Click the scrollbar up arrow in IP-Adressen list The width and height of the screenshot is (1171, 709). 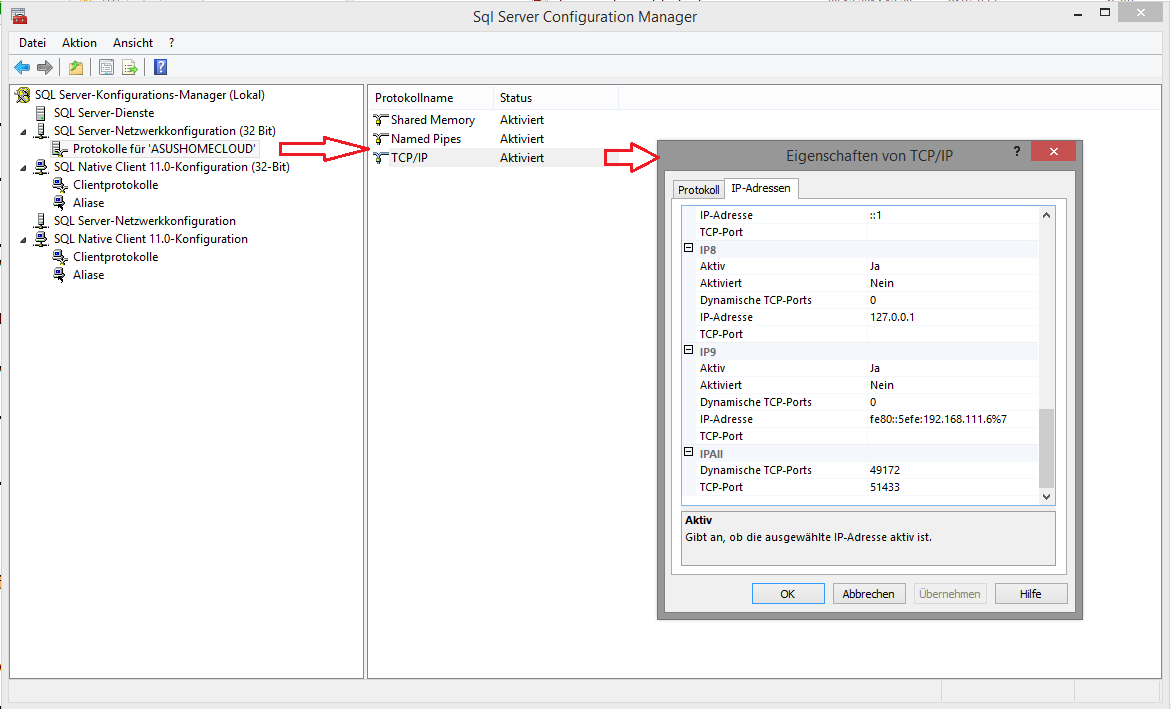coord(1047,215)
